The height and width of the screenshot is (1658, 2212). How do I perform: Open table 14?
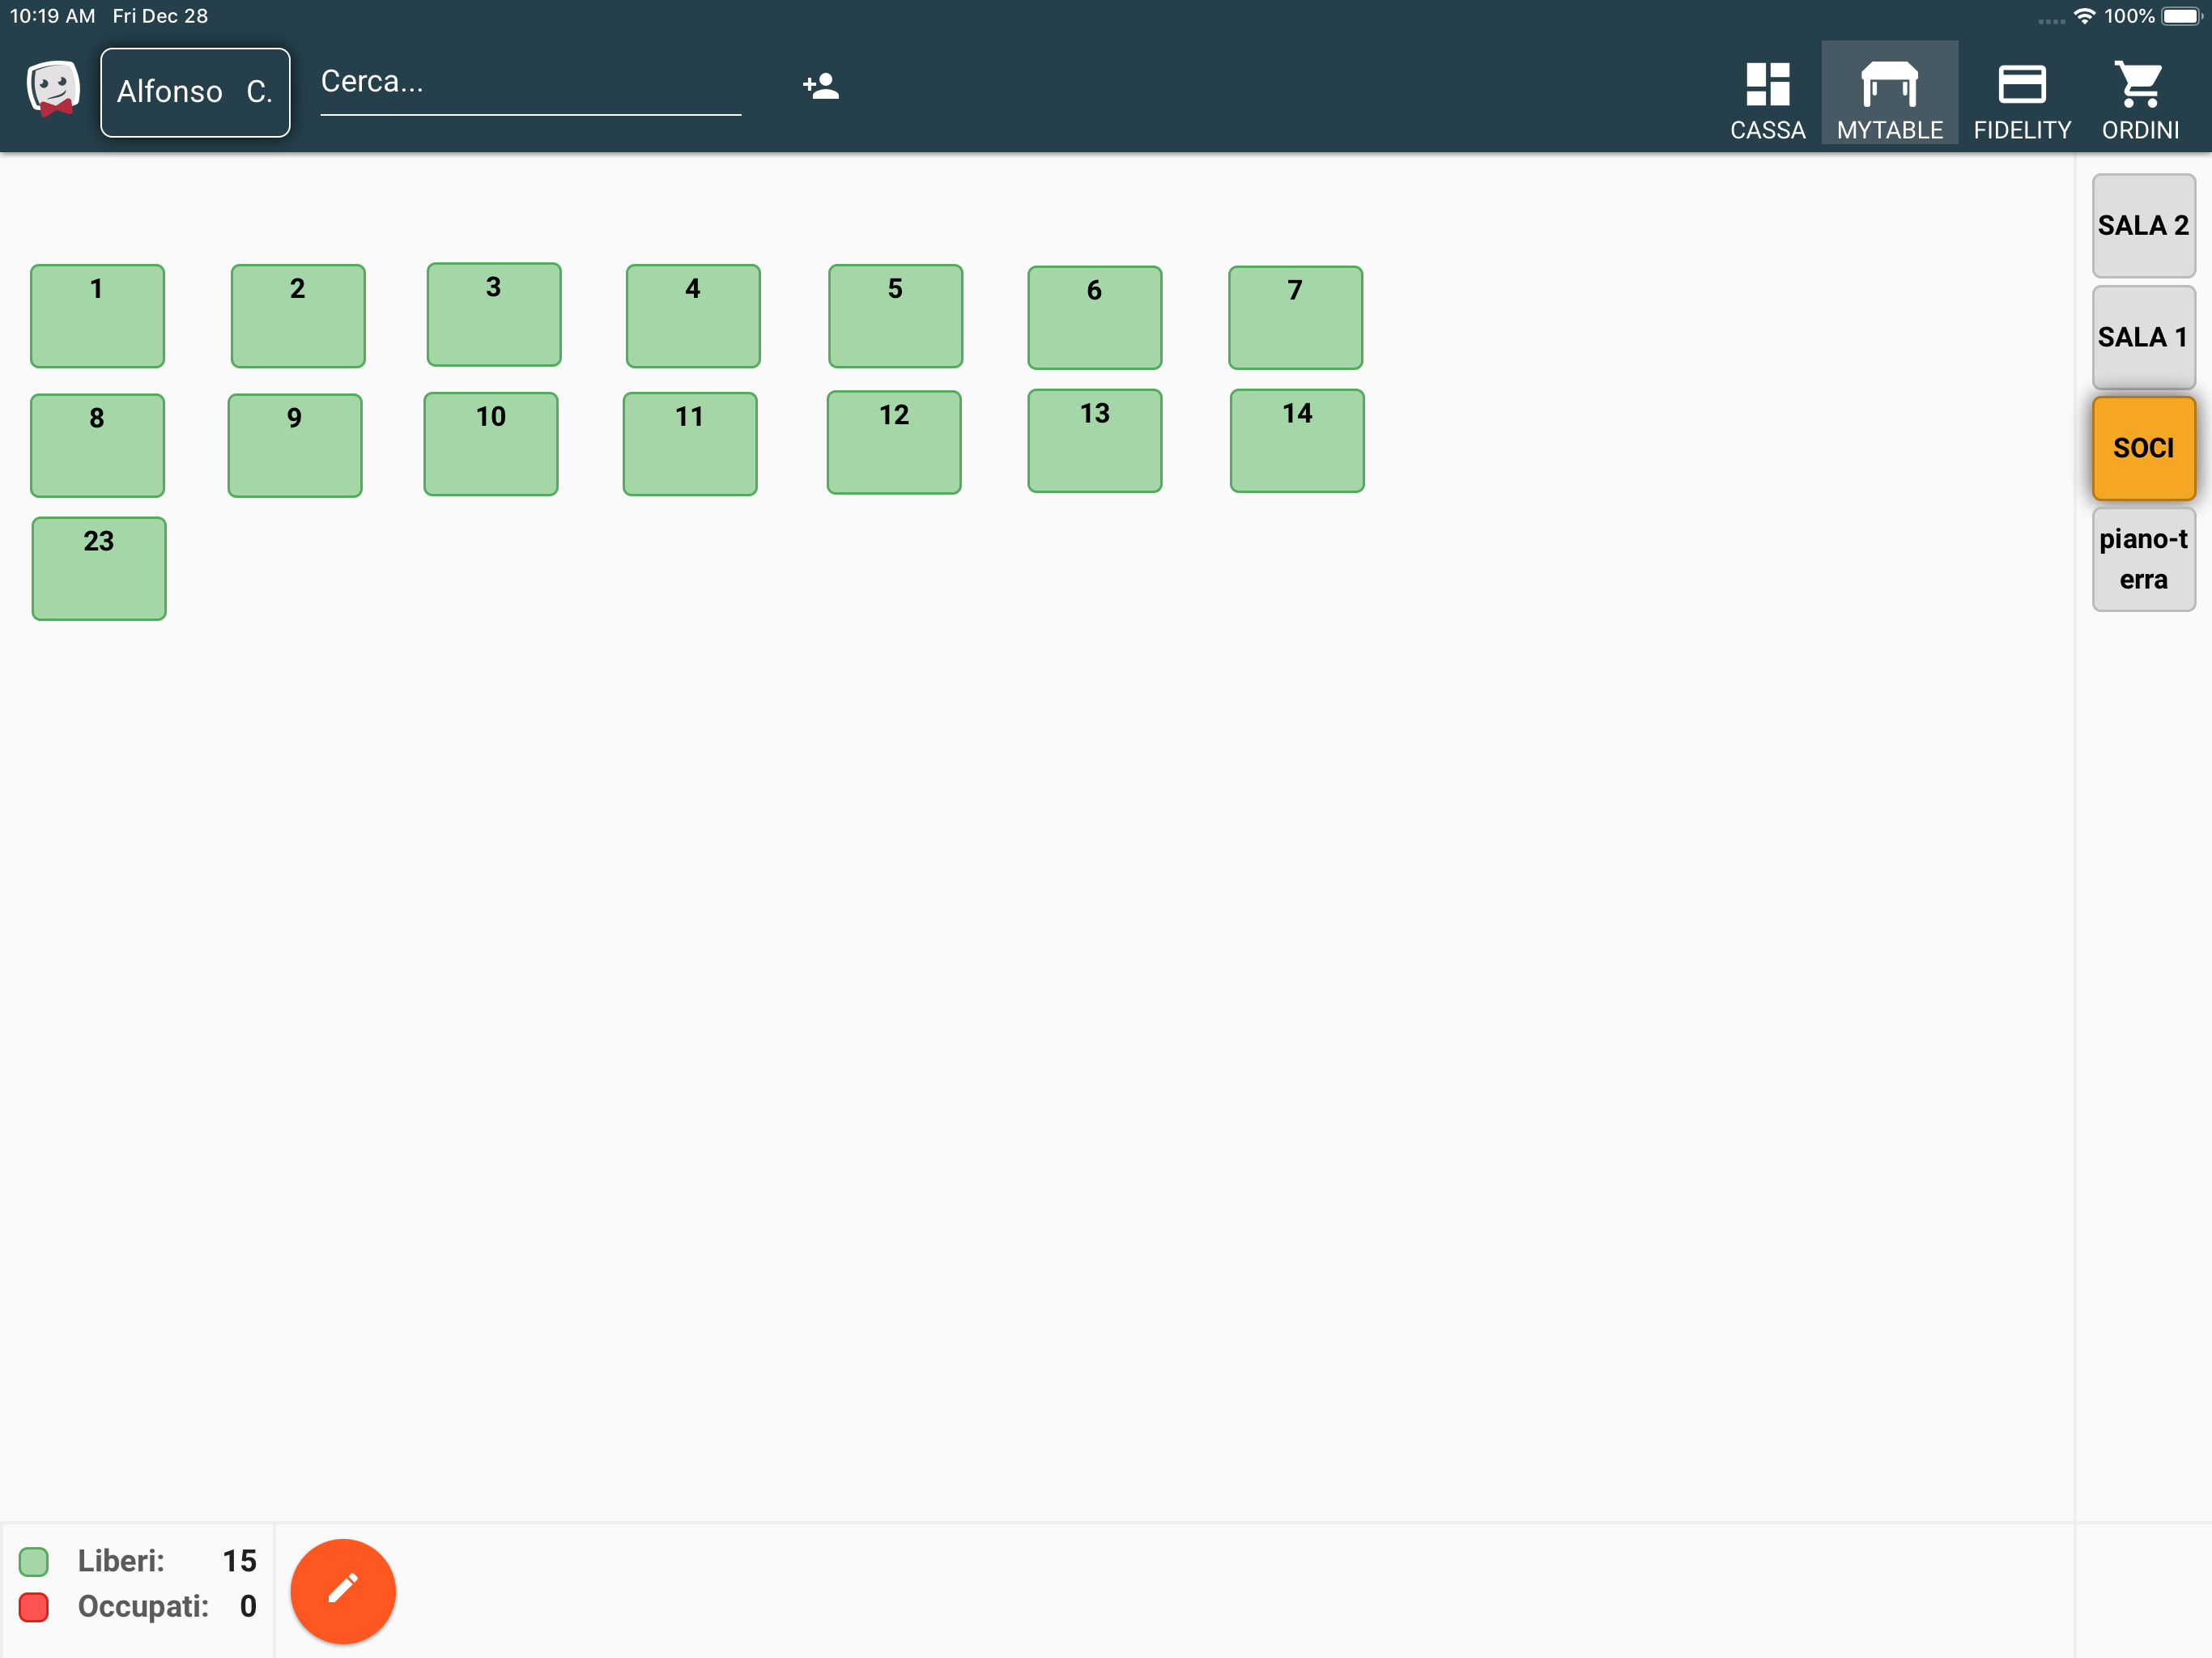pyautogui.click(x=1297, y=441)
